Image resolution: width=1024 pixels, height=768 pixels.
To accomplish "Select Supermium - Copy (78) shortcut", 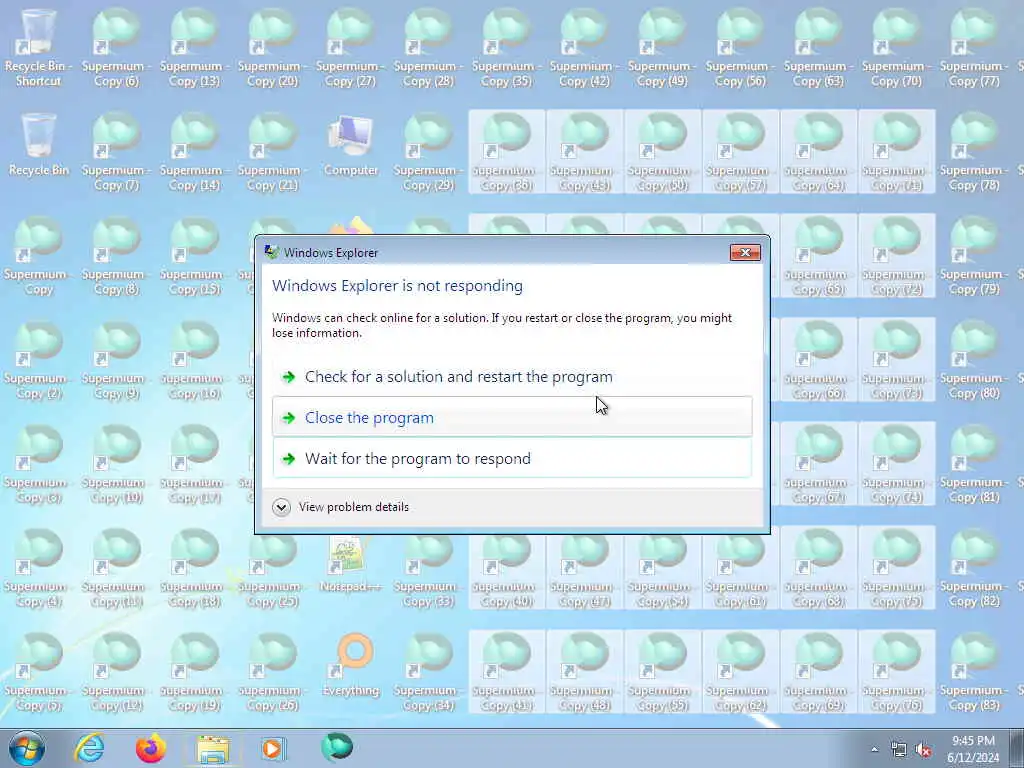I will coord(974,152).
